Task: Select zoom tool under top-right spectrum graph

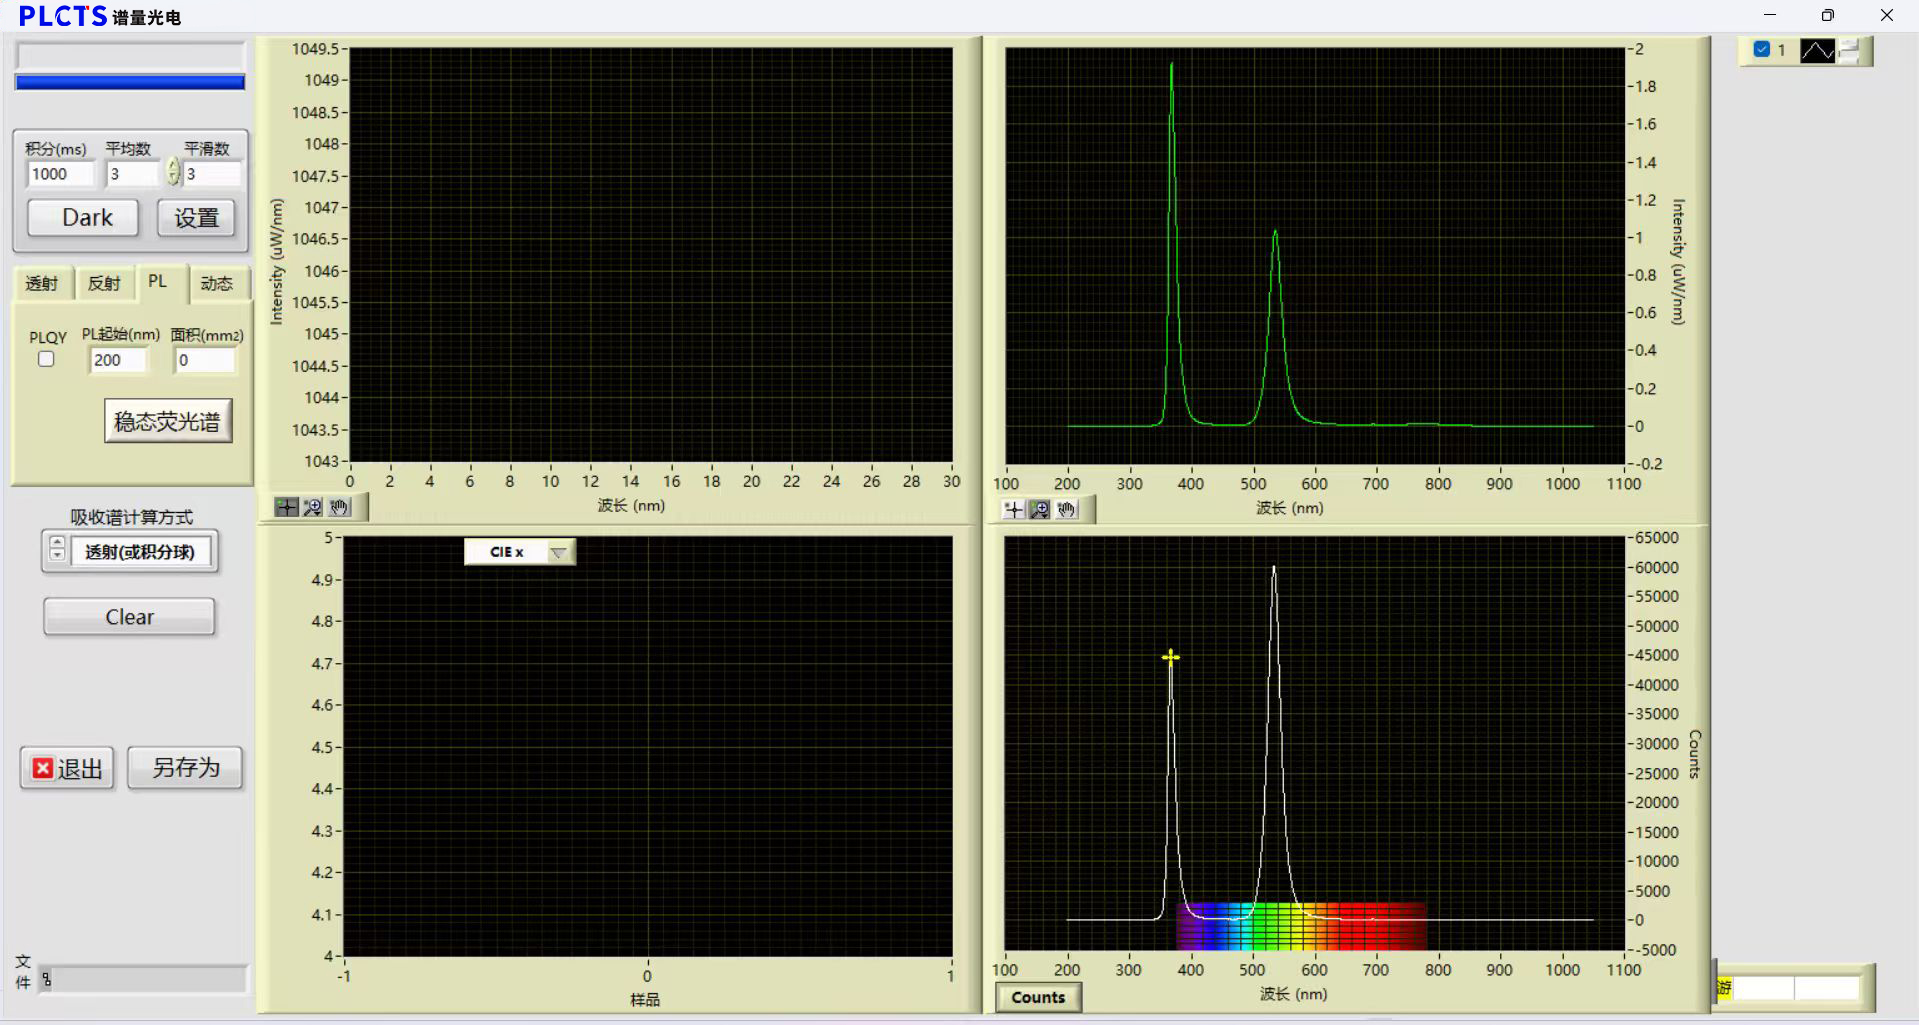Action: pyautogui.click(x=1040, y=510)
